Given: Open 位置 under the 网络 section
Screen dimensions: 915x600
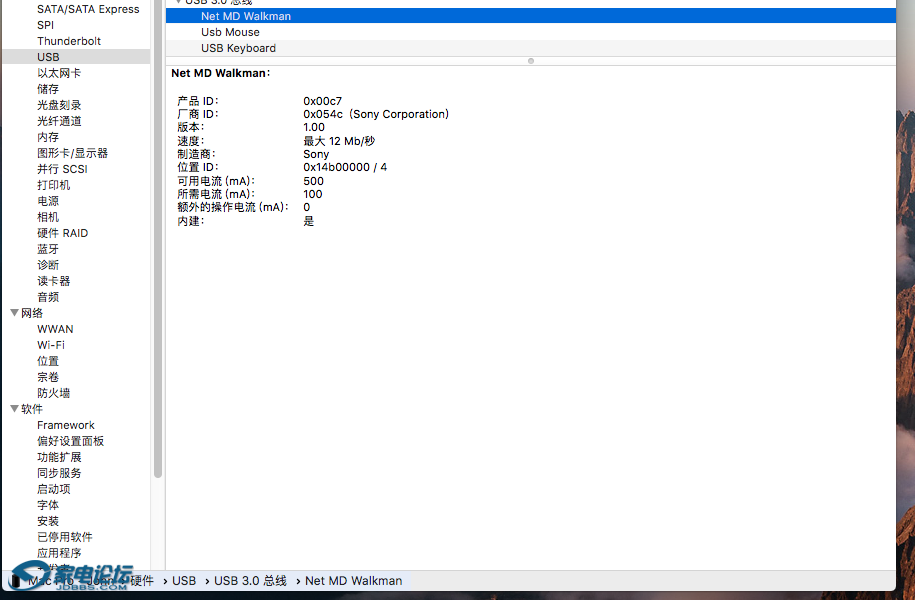Looking at the screenshot, I should (48, 361).
